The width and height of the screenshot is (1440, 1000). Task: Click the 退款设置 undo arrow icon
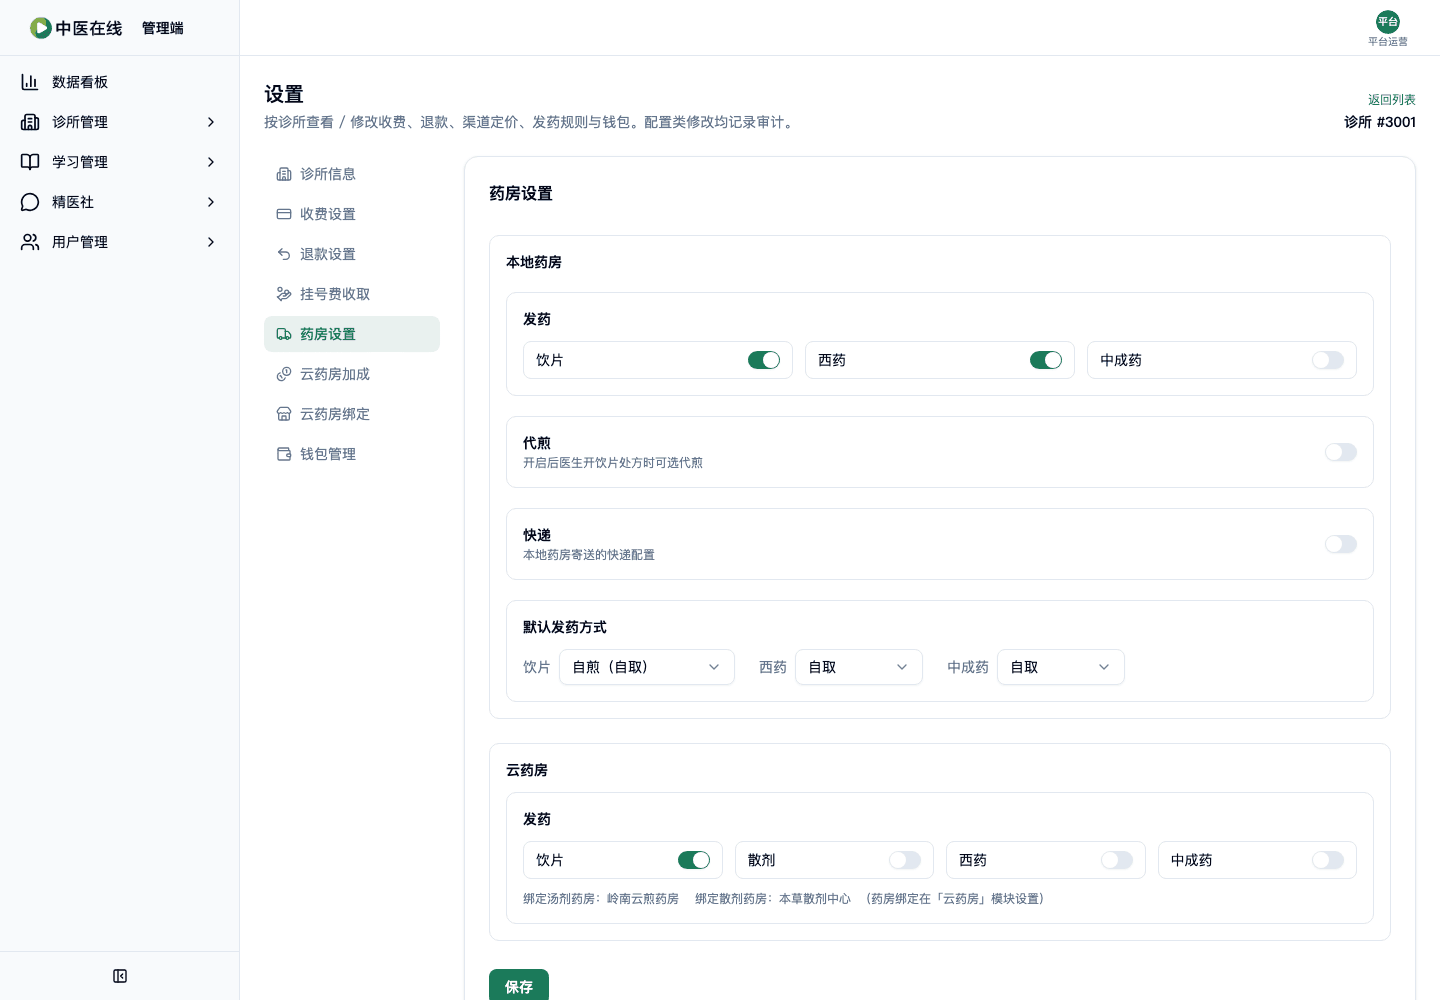tap(284, 254)
